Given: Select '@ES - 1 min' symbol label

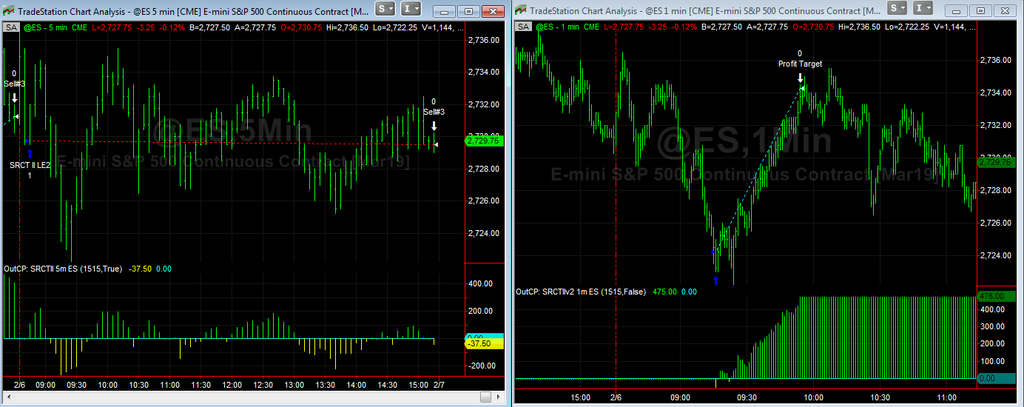Looking at the screenshot, I should pos(556,28).
